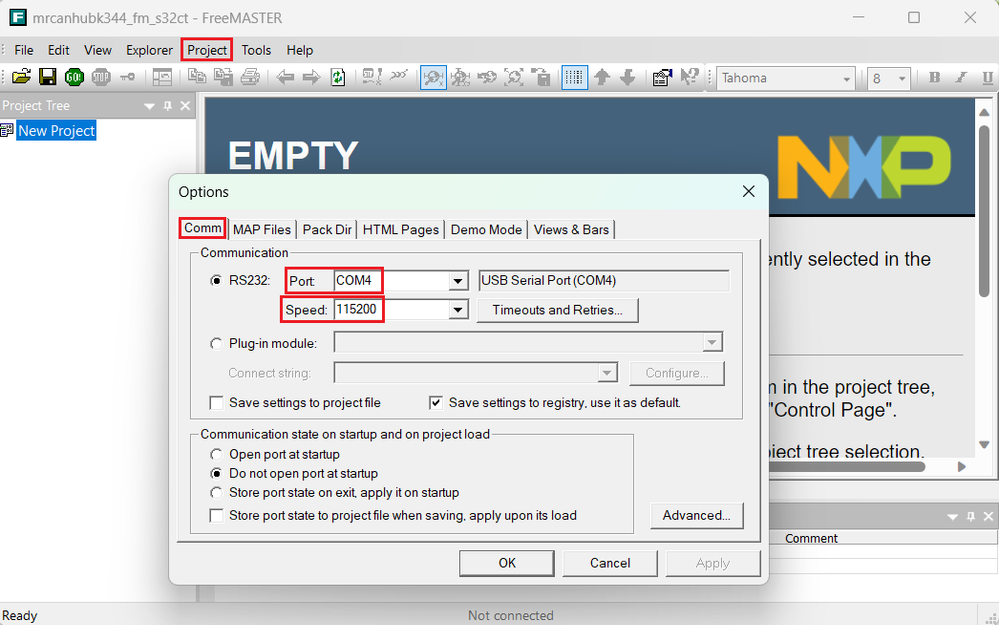Click the Apply button
The height and width of the screenshot is (625, 999).
(x=713, y=563)
